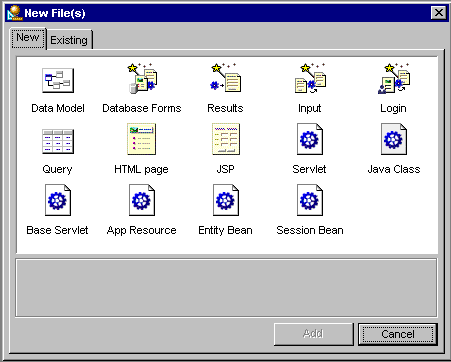The height and width of the screenshot is (362, 451).
Task: Pick the JSP file icon
Action: click(226, 139)
